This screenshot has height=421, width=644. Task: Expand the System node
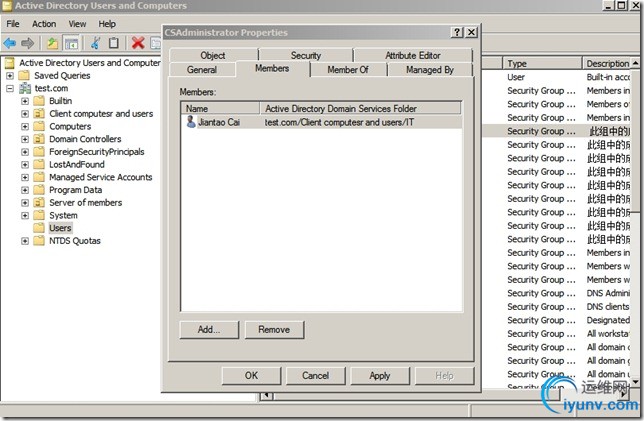25,215
